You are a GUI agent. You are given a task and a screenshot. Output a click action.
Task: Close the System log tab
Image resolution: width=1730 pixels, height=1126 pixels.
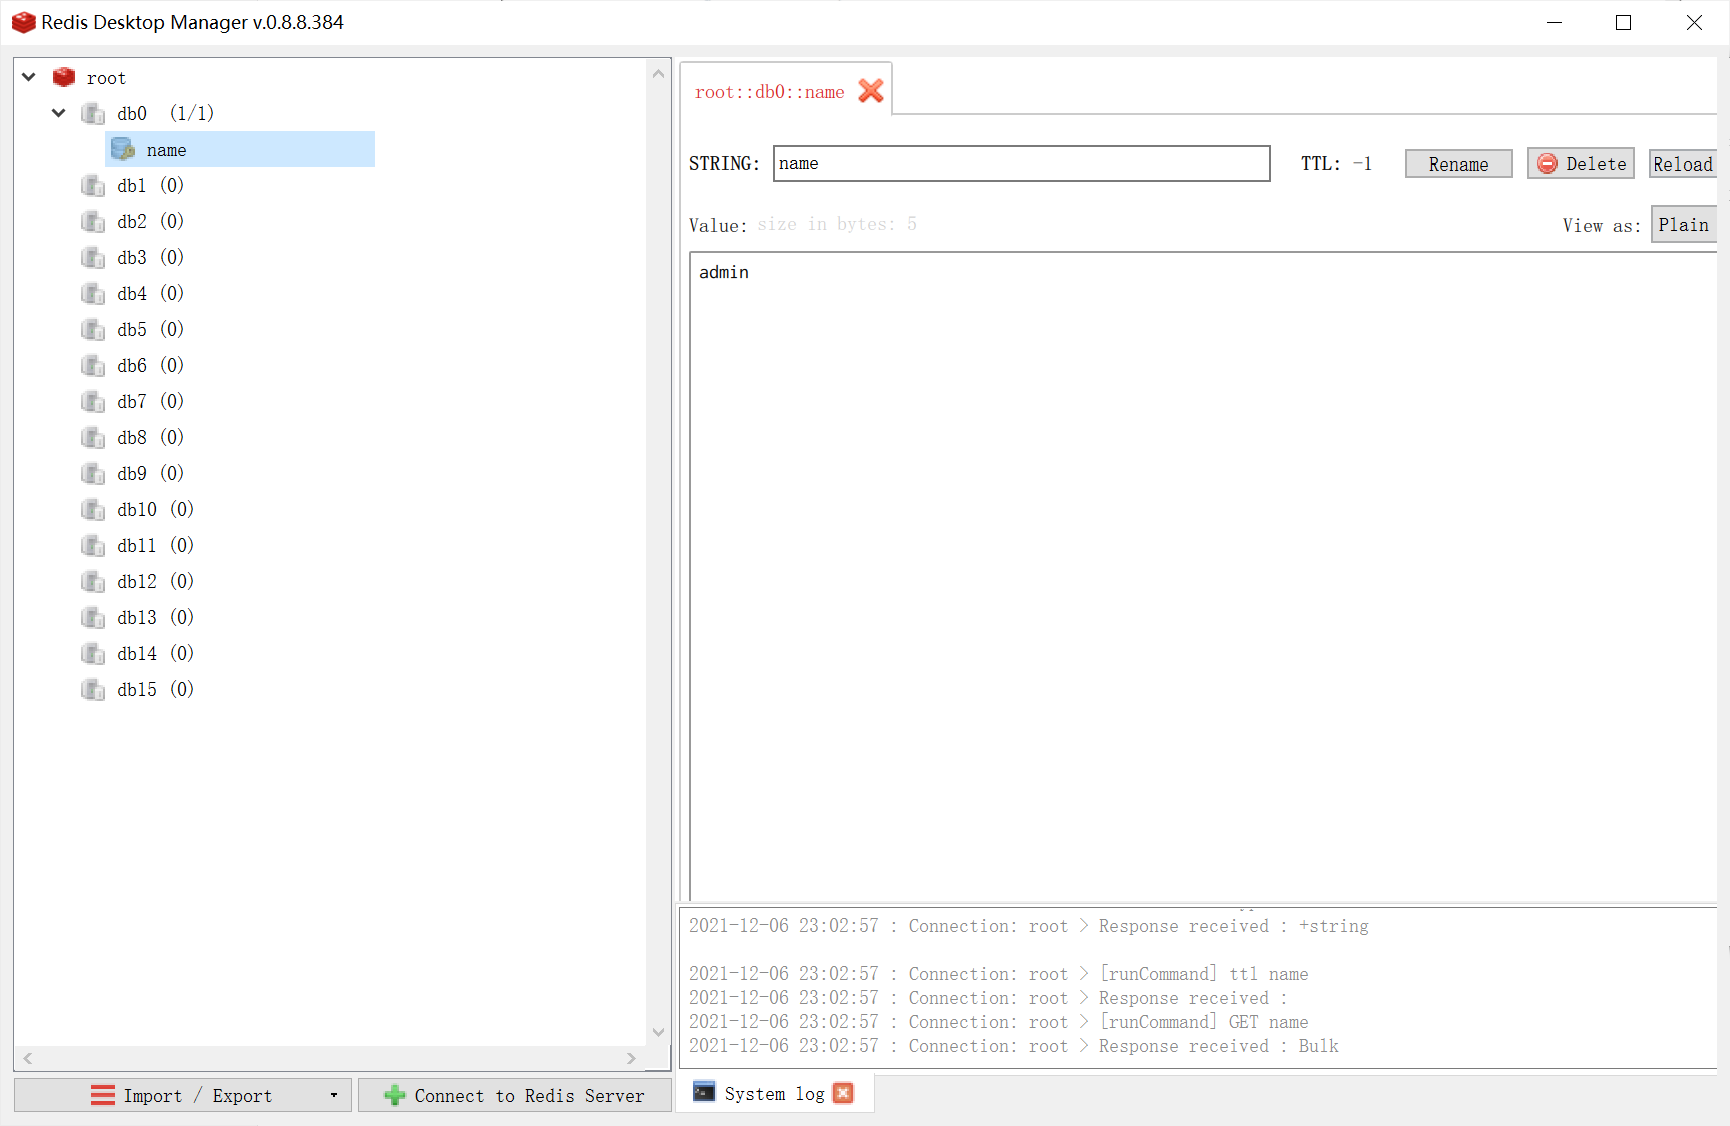tap(843, 1093)
